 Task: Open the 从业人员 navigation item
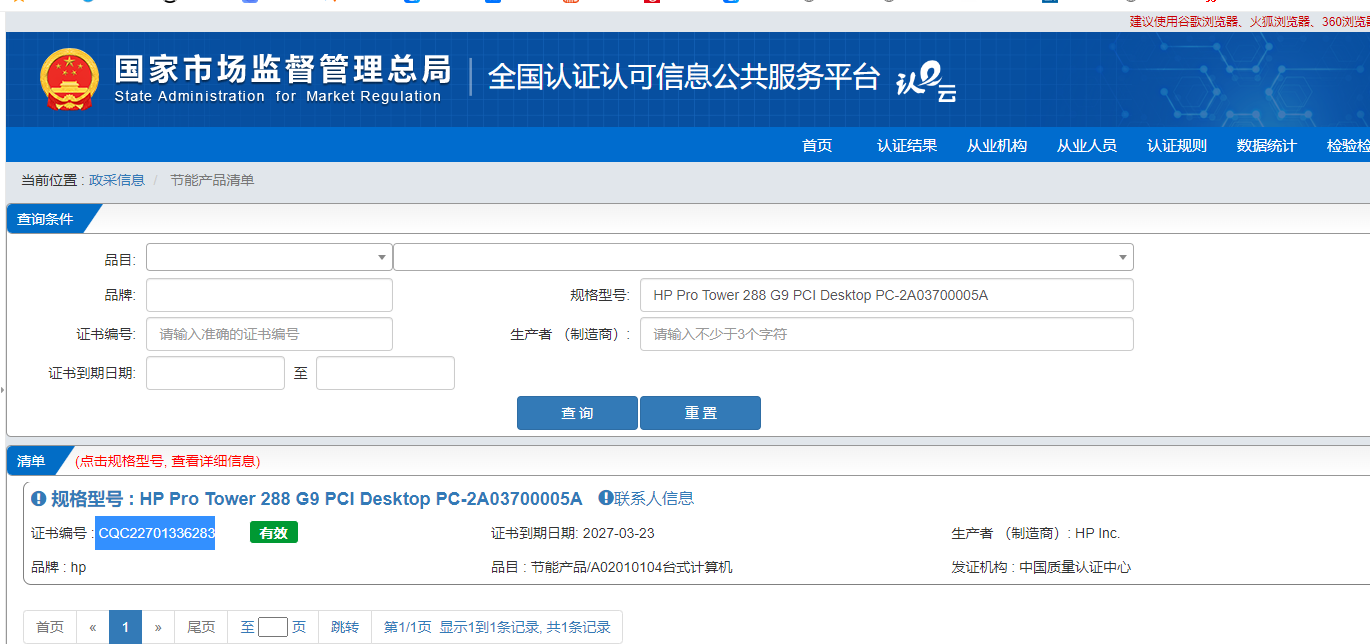click(x=1087, y=145)
